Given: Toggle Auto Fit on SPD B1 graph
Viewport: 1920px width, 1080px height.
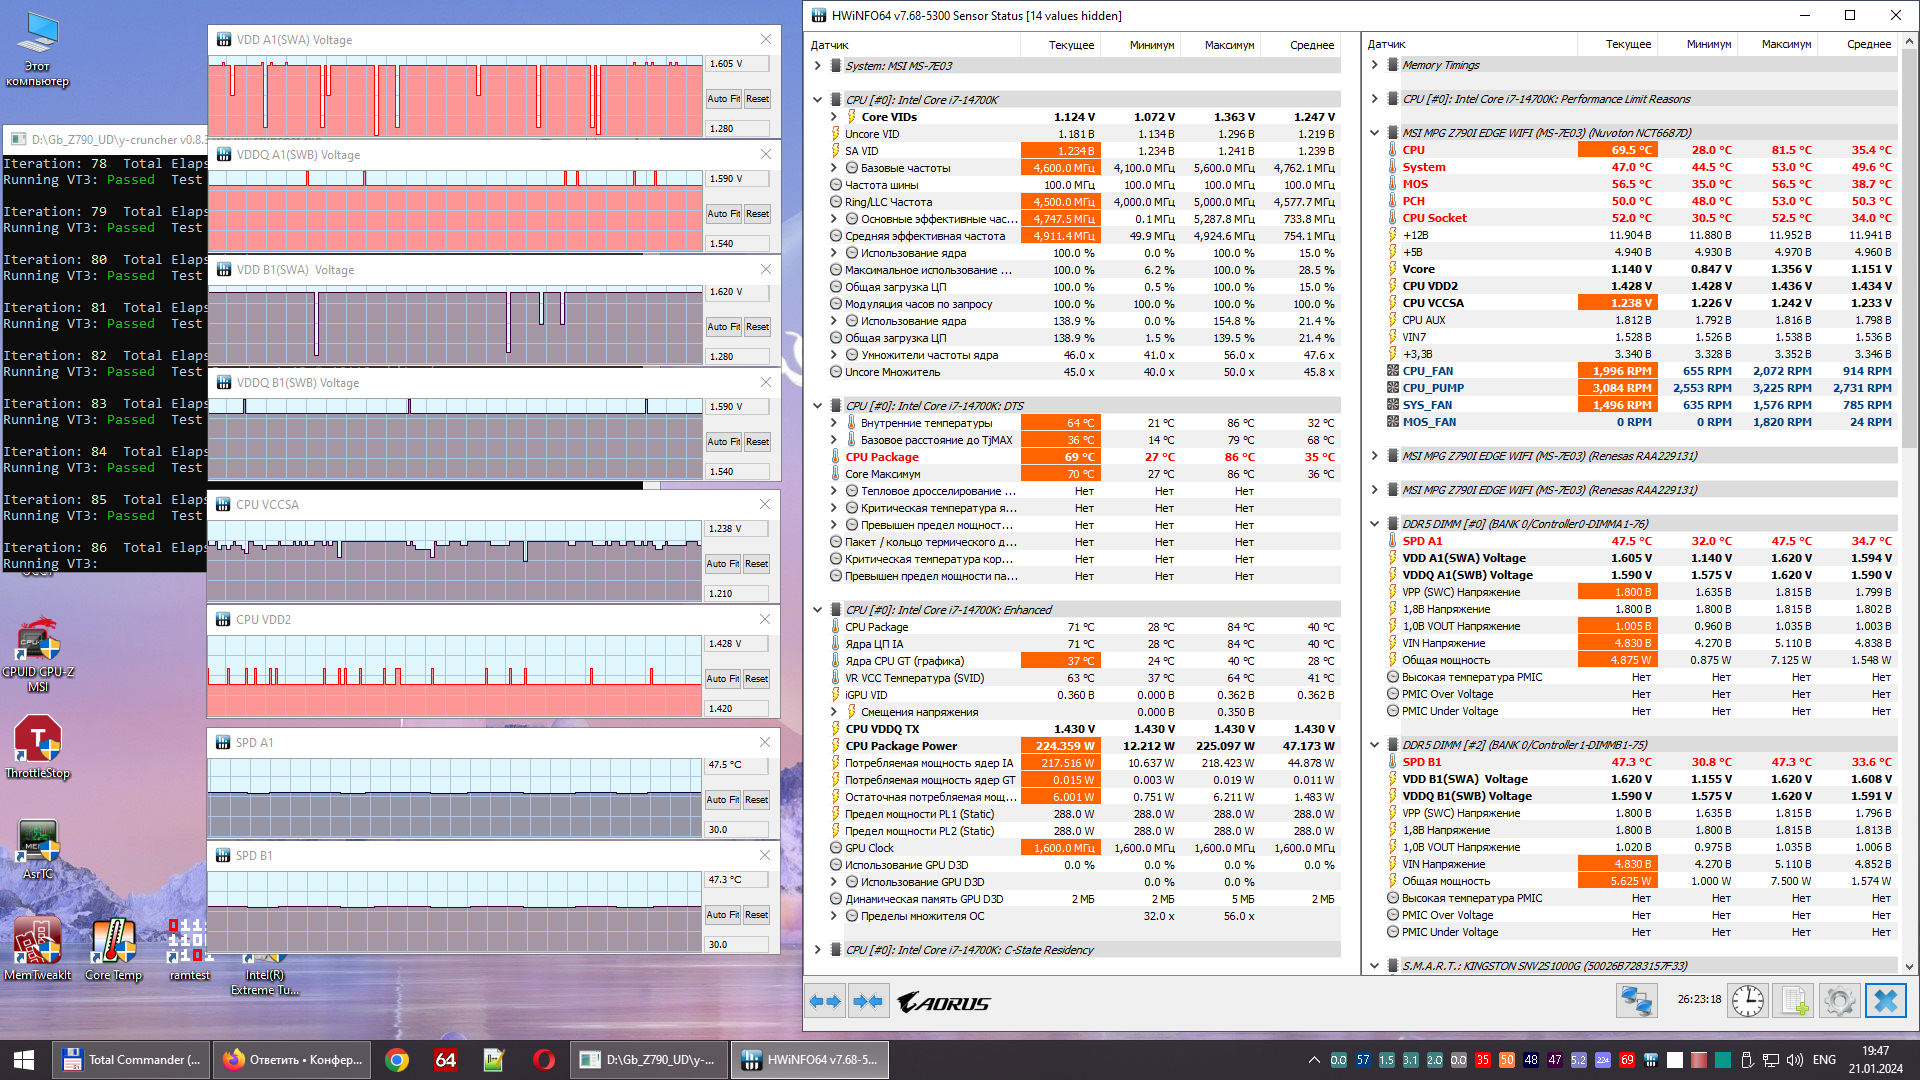Looking at the screenshot, I should tap(722, 915).
